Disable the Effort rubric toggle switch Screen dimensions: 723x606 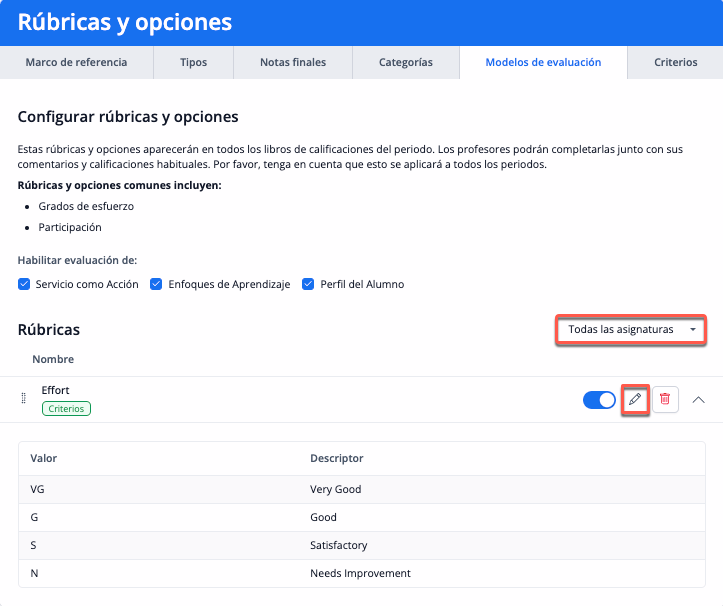click(x=599, y=400)
